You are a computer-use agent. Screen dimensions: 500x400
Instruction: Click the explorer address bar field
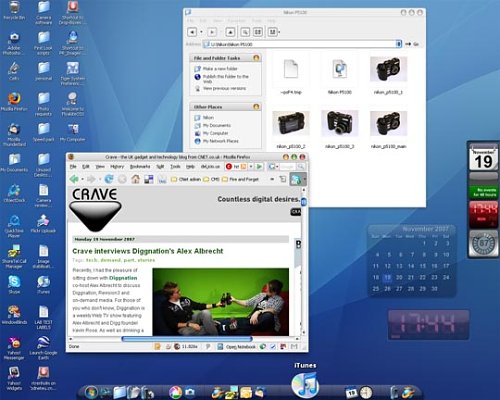point(302,44)
